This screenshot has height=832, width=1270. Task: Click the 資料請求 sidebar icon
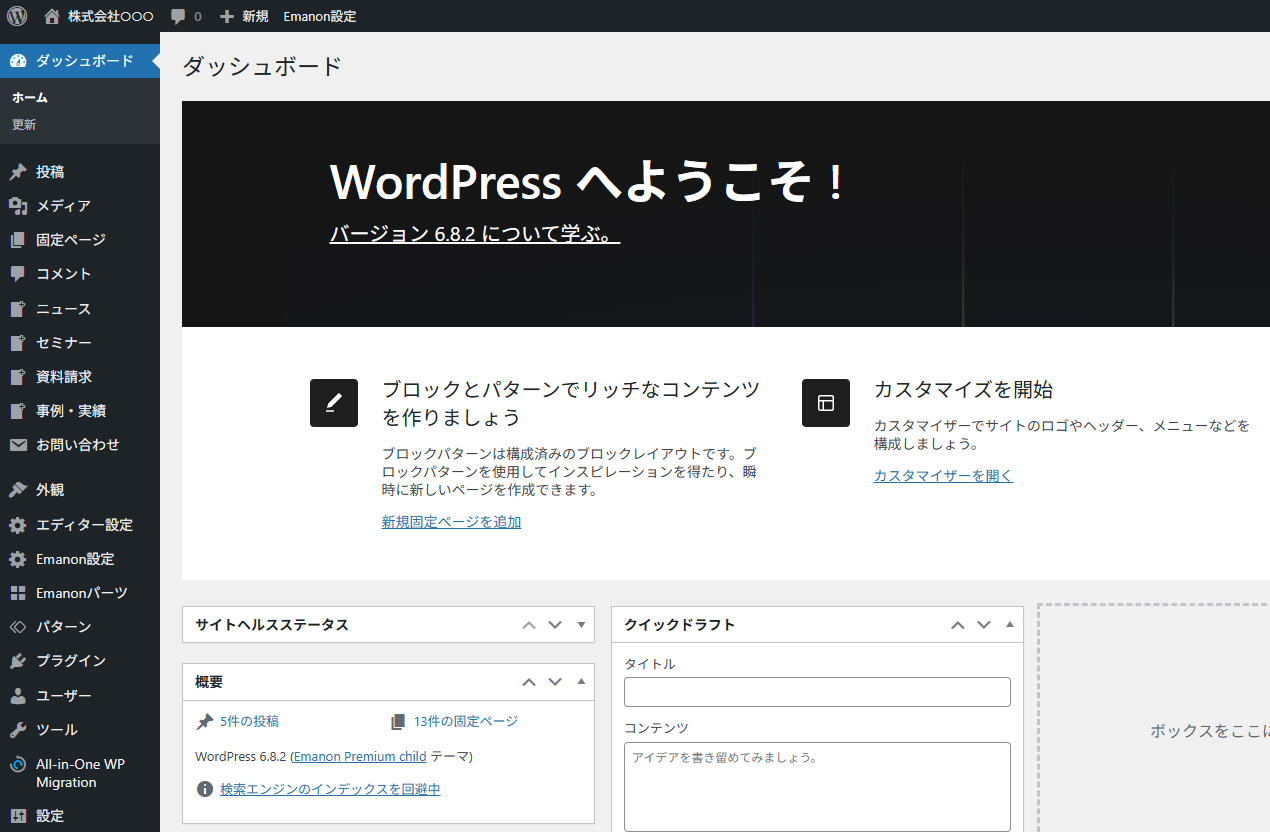18,377
